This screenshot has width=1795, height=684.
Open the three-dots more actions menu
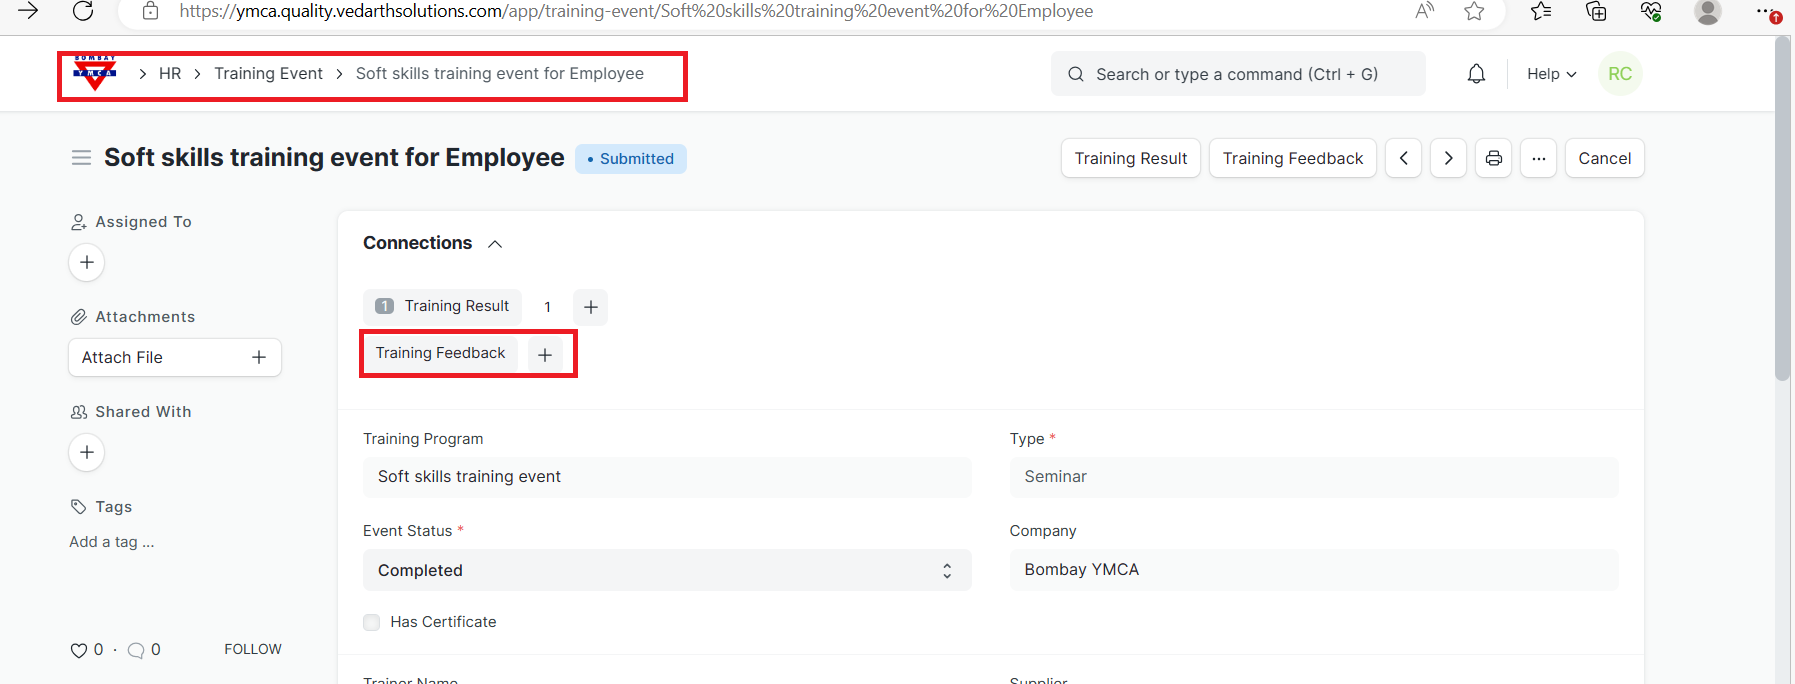(1538, 158)
